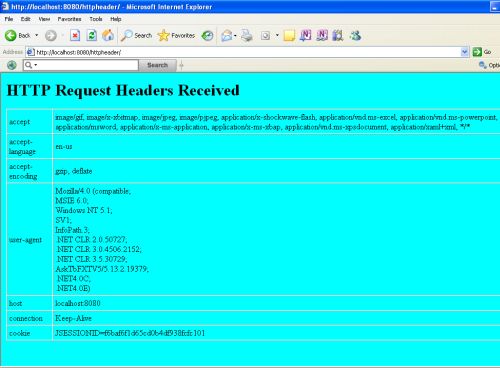Click the Mail envelope icon
Viewport: 500px width, 368px height.
pyautogui.click(x=227, y=35)
